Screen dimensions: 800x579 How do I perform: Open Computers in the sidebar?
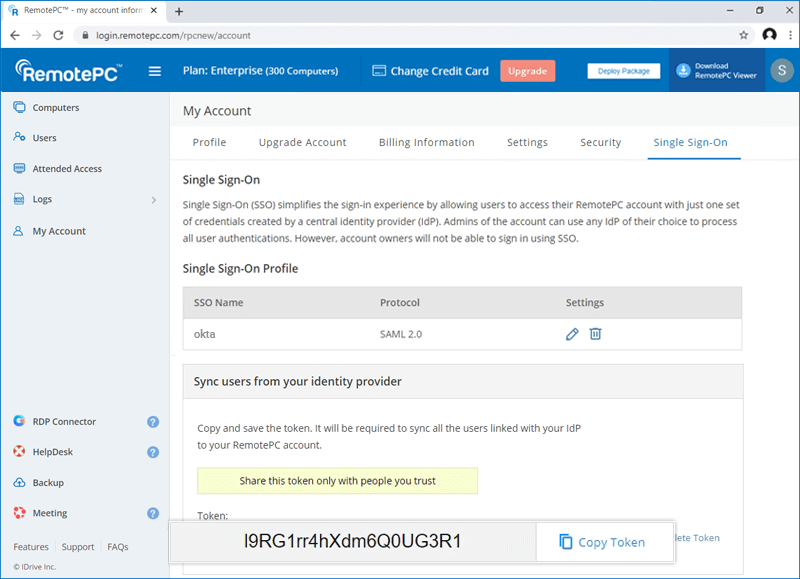coord(56,107)
